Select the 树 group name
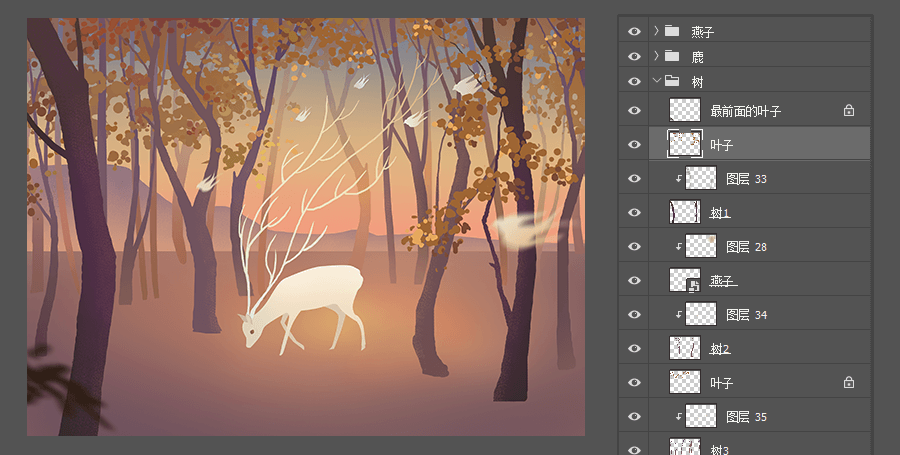The width and height of the screenshot is (900, 455). point(697,82)
